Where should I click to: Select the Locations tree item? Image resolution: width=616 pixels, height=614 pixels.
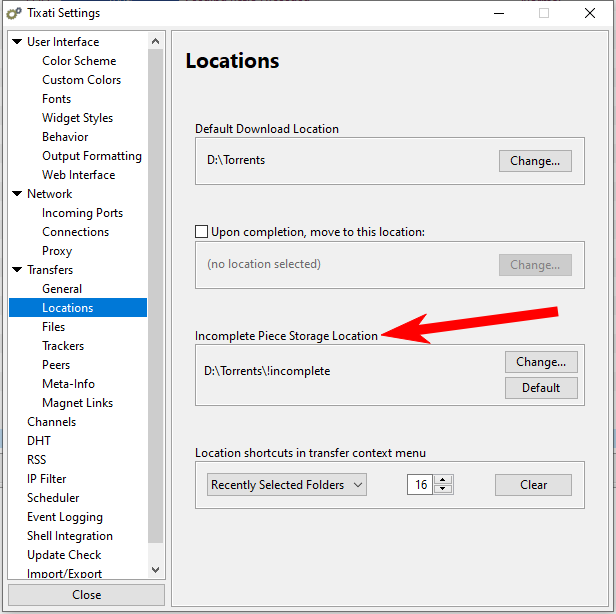[78, 308]
